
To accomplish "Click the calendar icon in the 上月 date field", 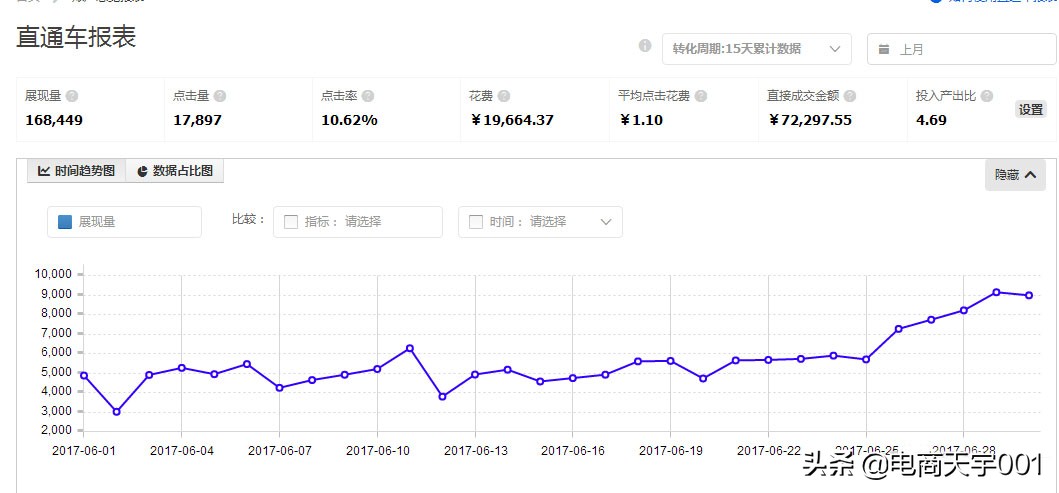I will tap(884, 49).
